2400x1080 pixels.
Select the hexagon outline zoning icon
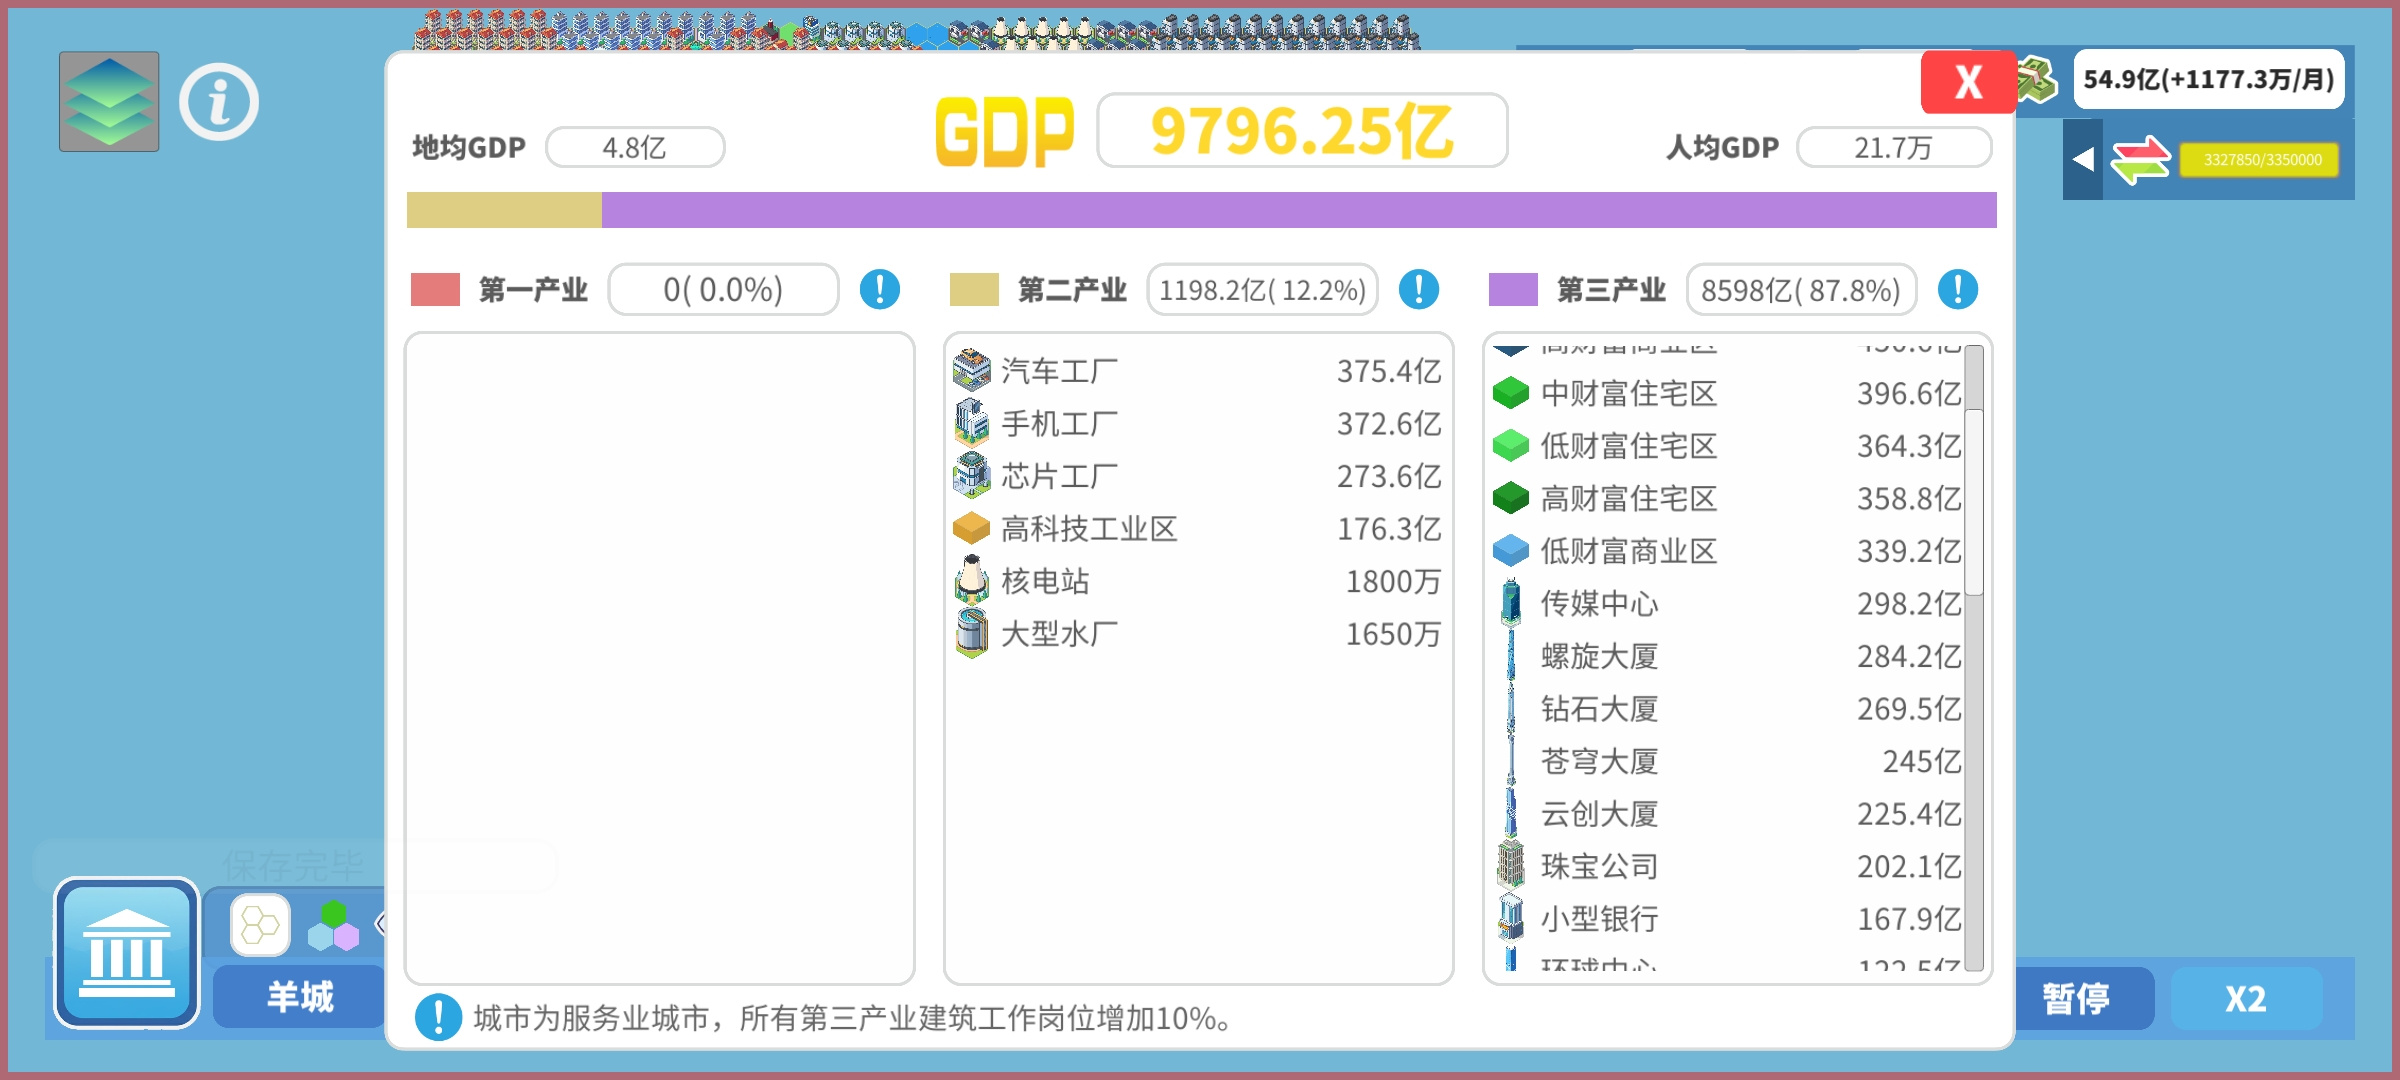[260, 925]
